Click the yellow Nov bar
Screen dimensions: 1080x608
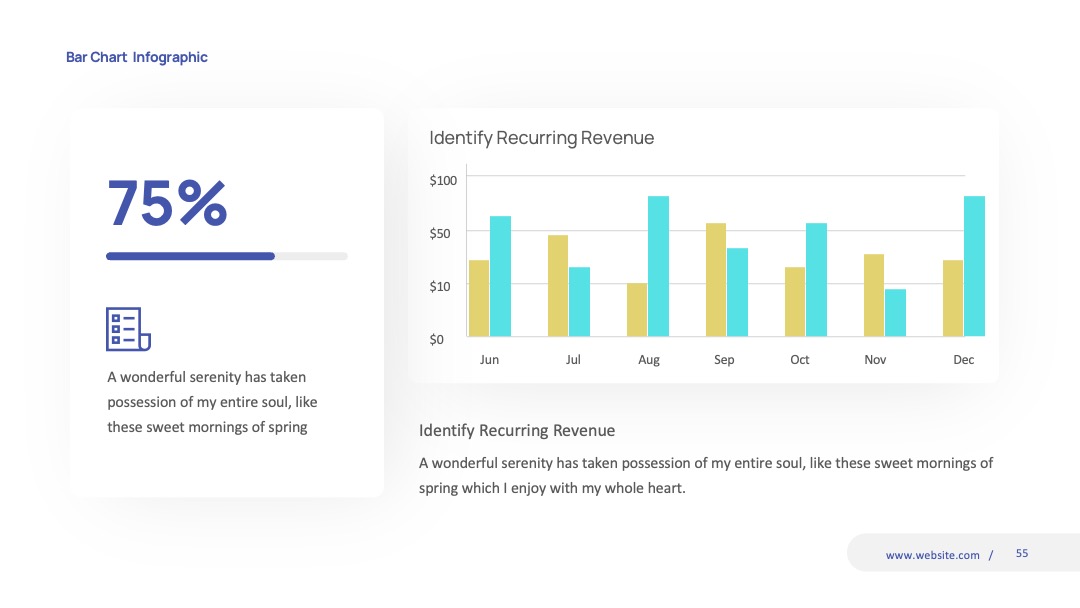tap(874, 295)
